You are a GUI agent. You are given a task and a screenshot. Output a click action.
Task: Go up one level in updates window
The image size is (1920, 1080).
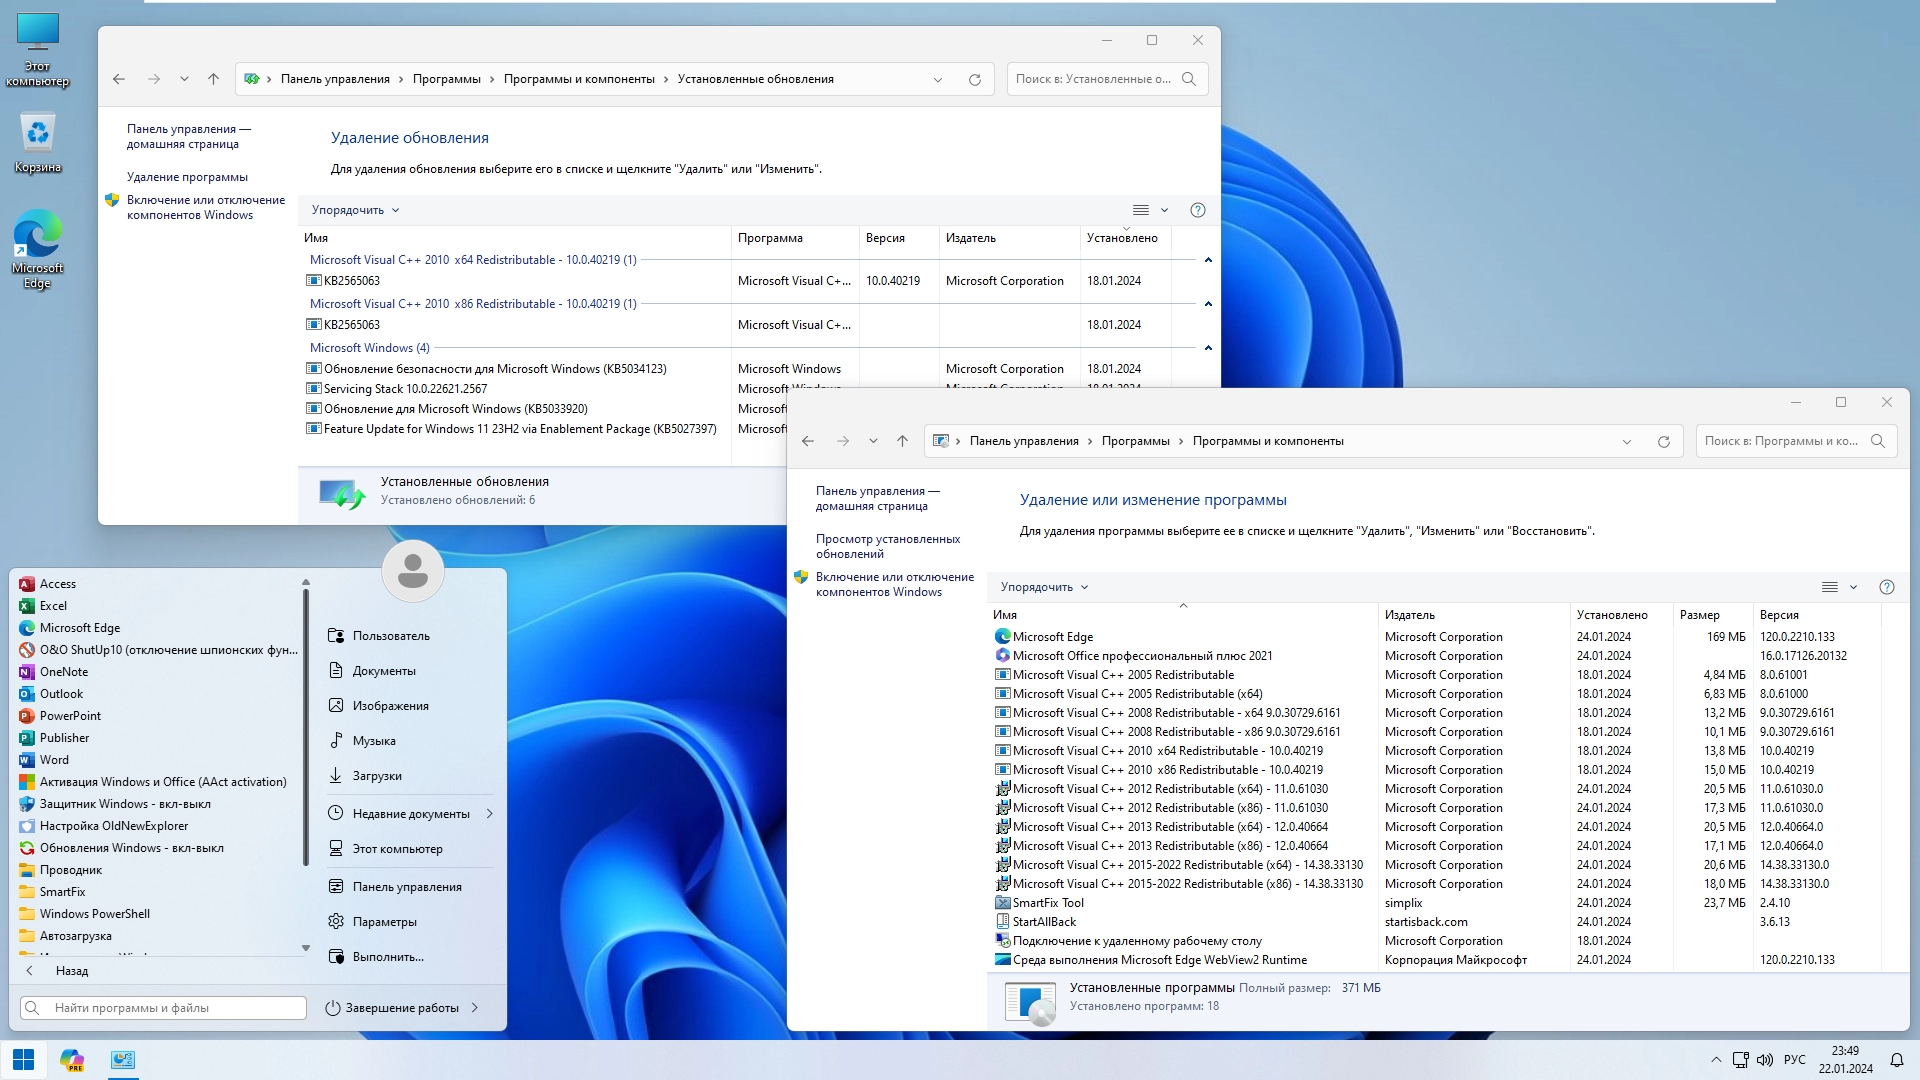pos(213,79)
